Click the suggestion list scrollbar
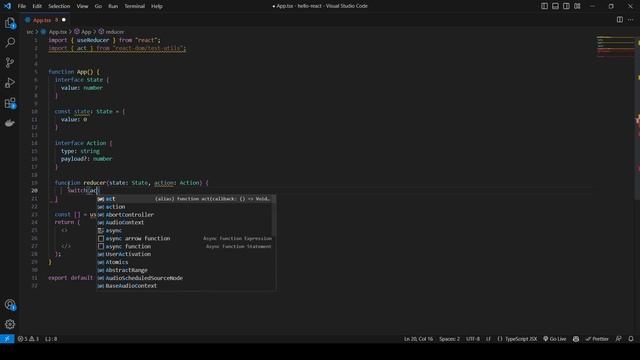 [274, 215]
